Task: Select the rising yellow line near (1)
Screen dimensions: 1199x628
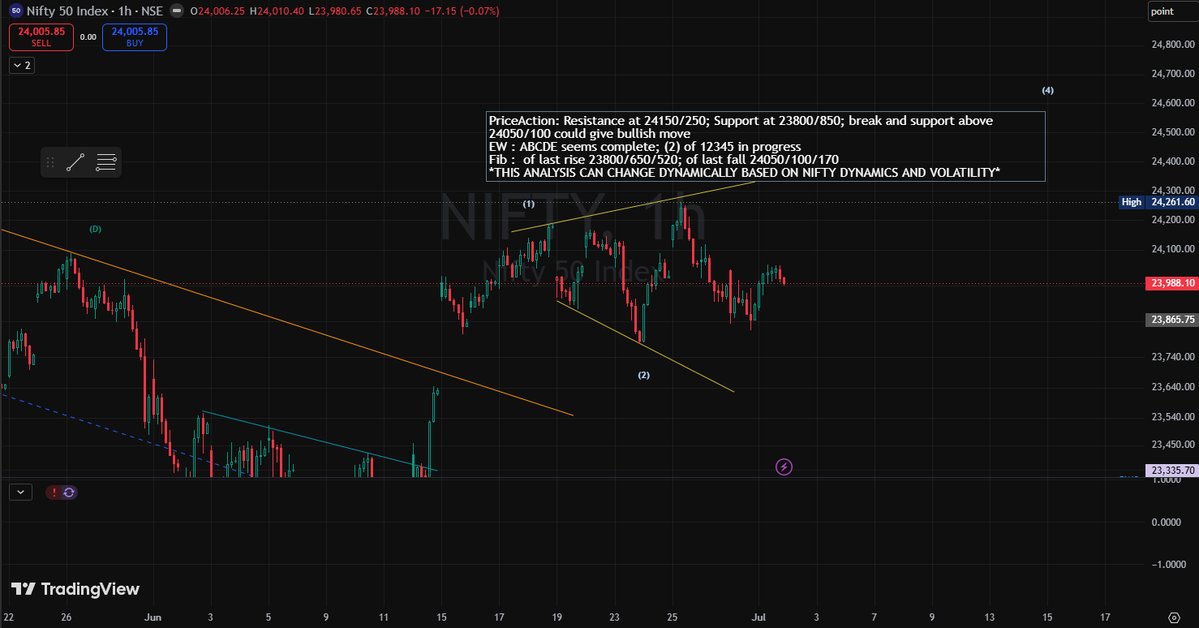Action: (x=633, y=207)
